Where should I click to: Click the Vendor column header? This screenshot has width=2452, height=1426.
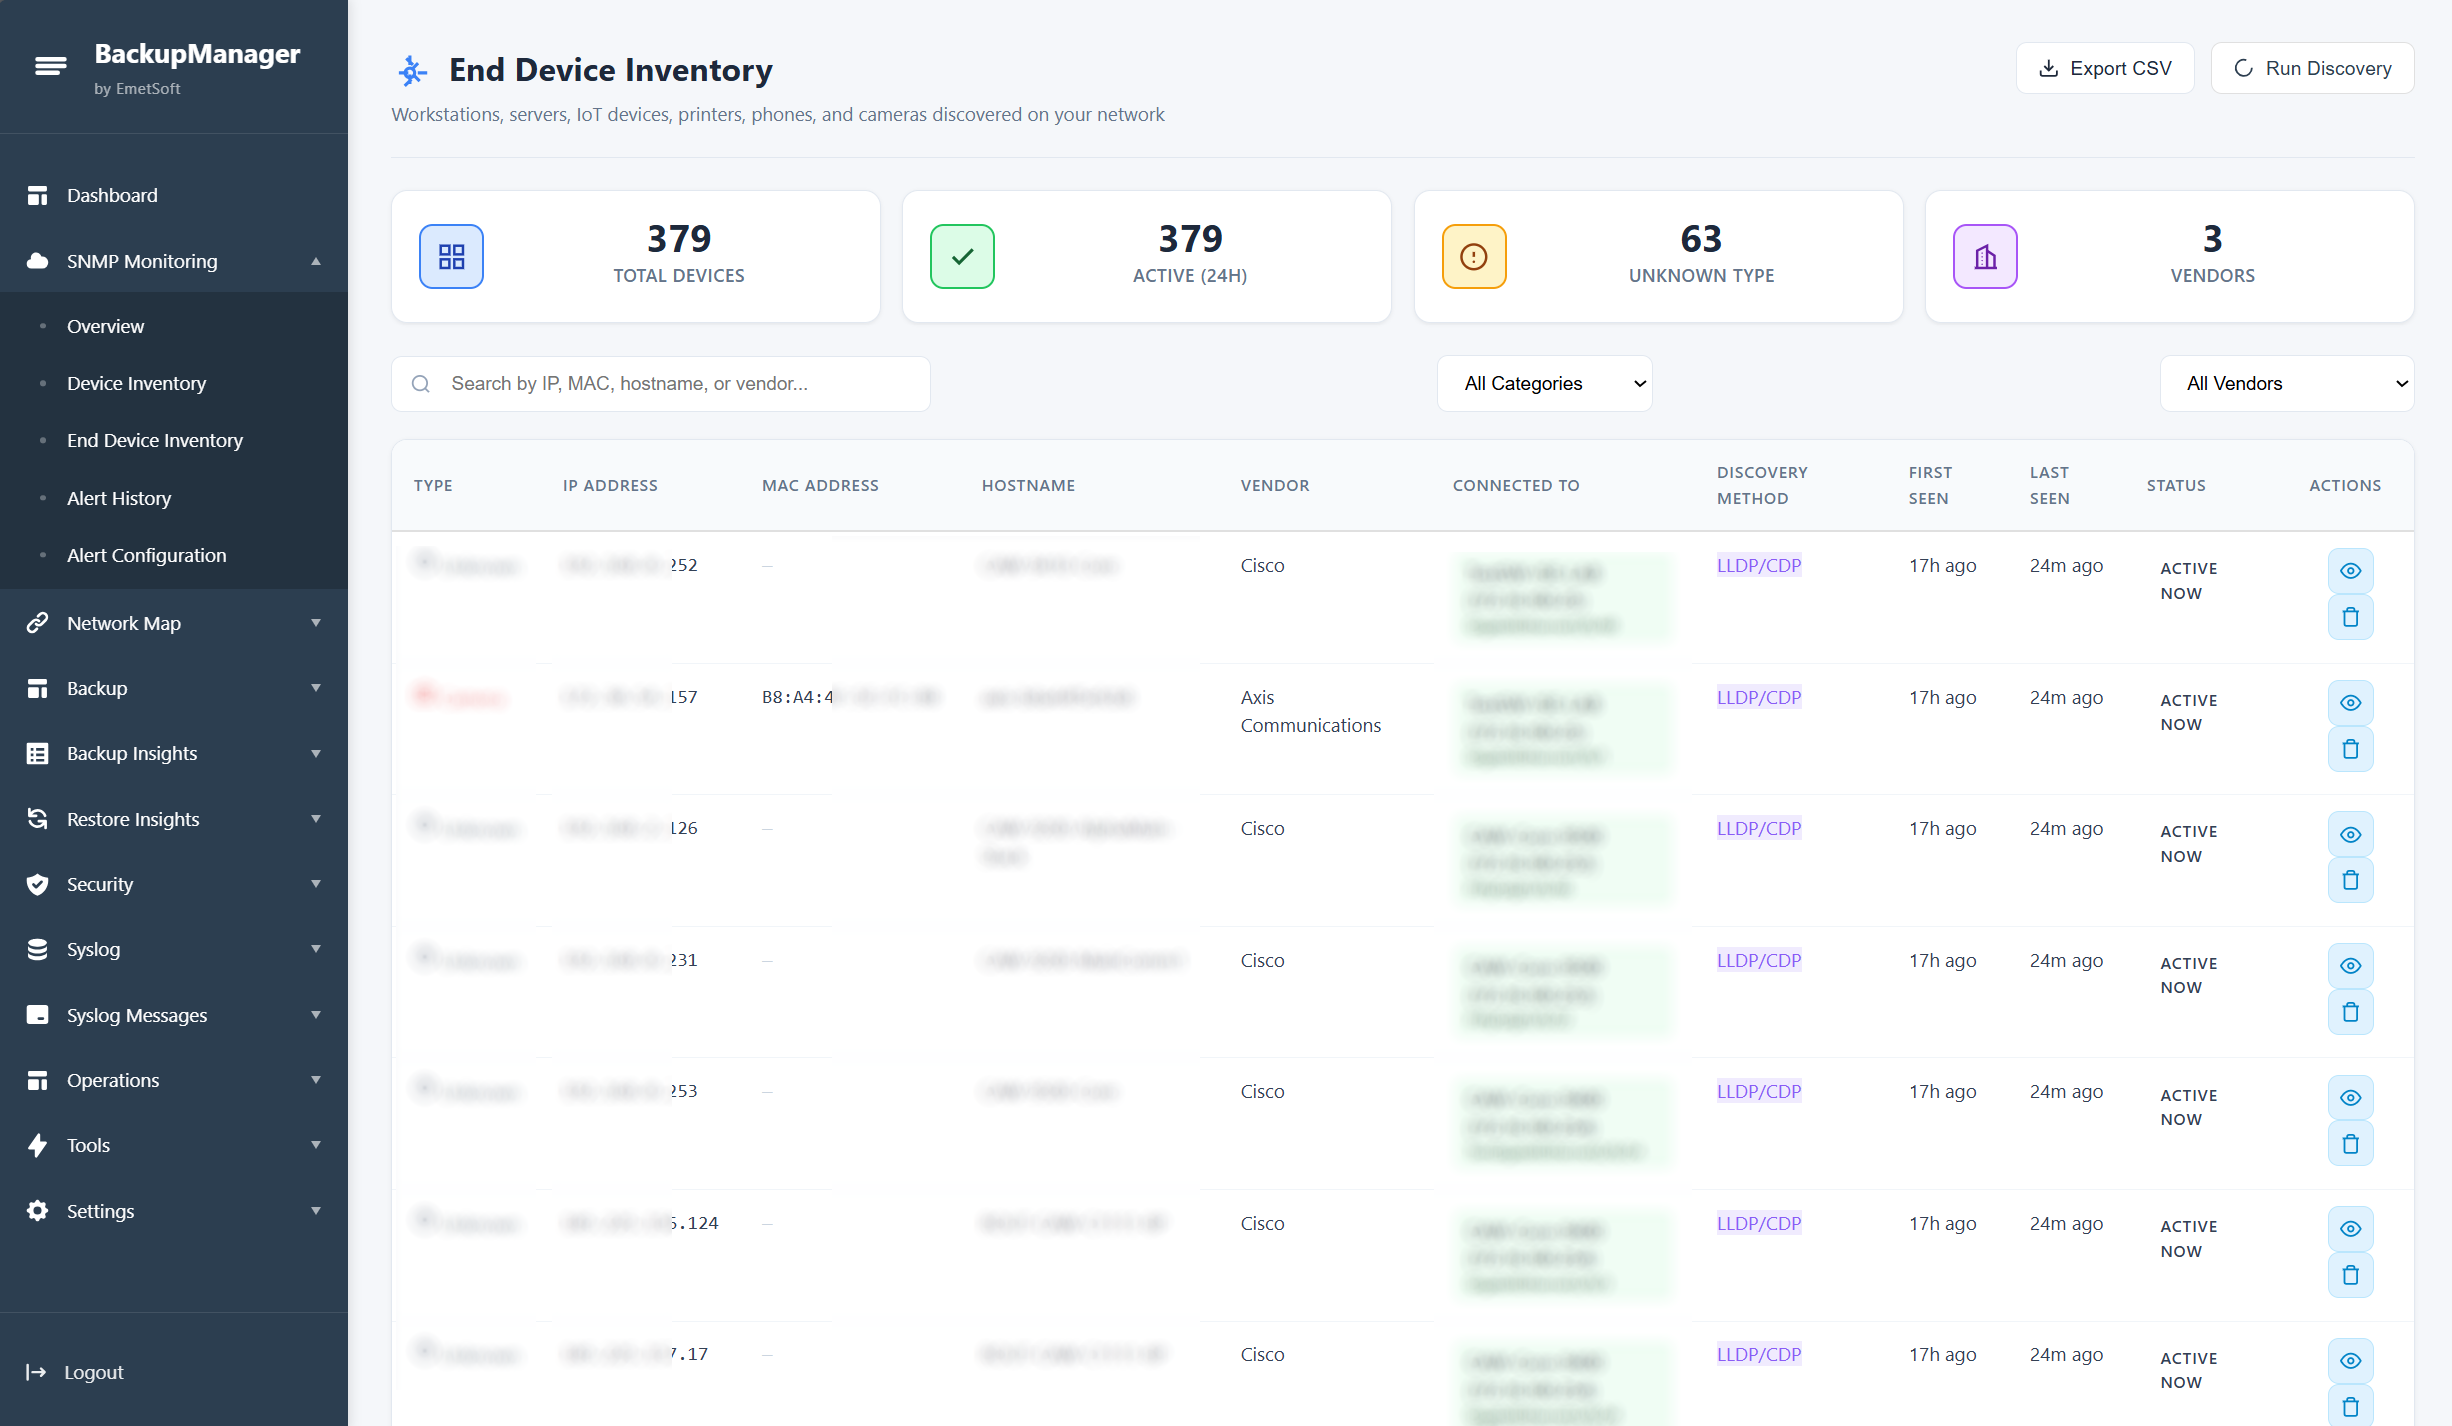click(1275, 485)
